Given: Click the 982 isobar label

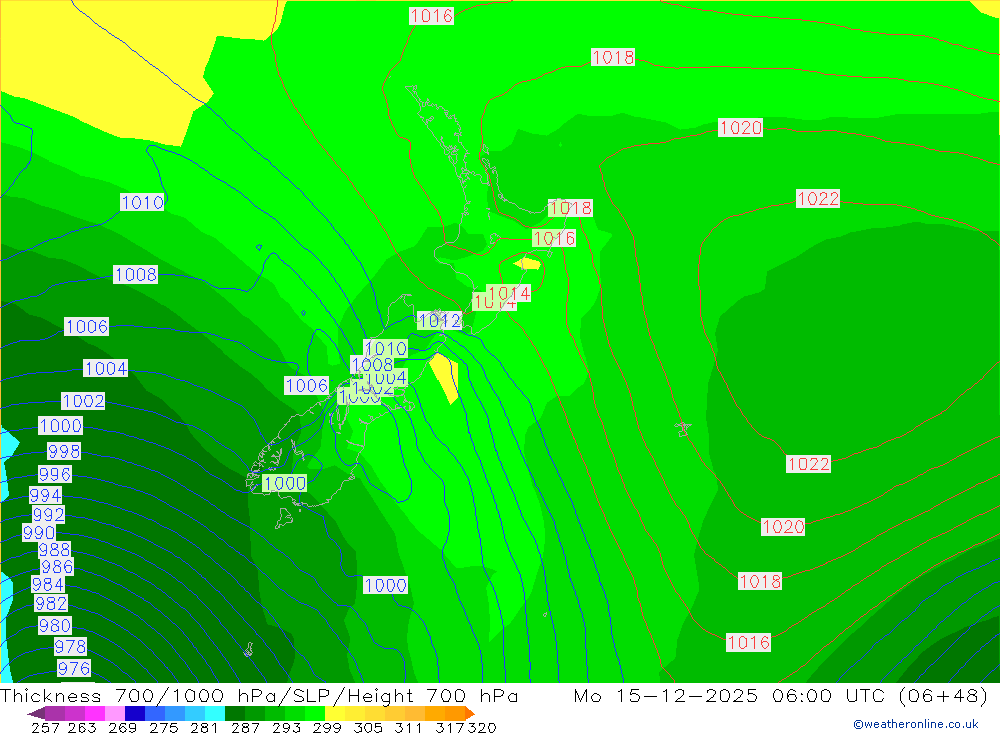Looking at the screenshot, I should [x=51, y=603].
